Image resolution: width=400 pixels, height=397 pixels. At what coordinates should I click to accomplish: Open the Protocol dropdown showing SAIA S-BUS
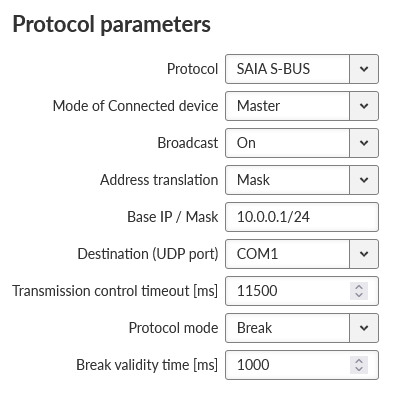coord(302,69)
